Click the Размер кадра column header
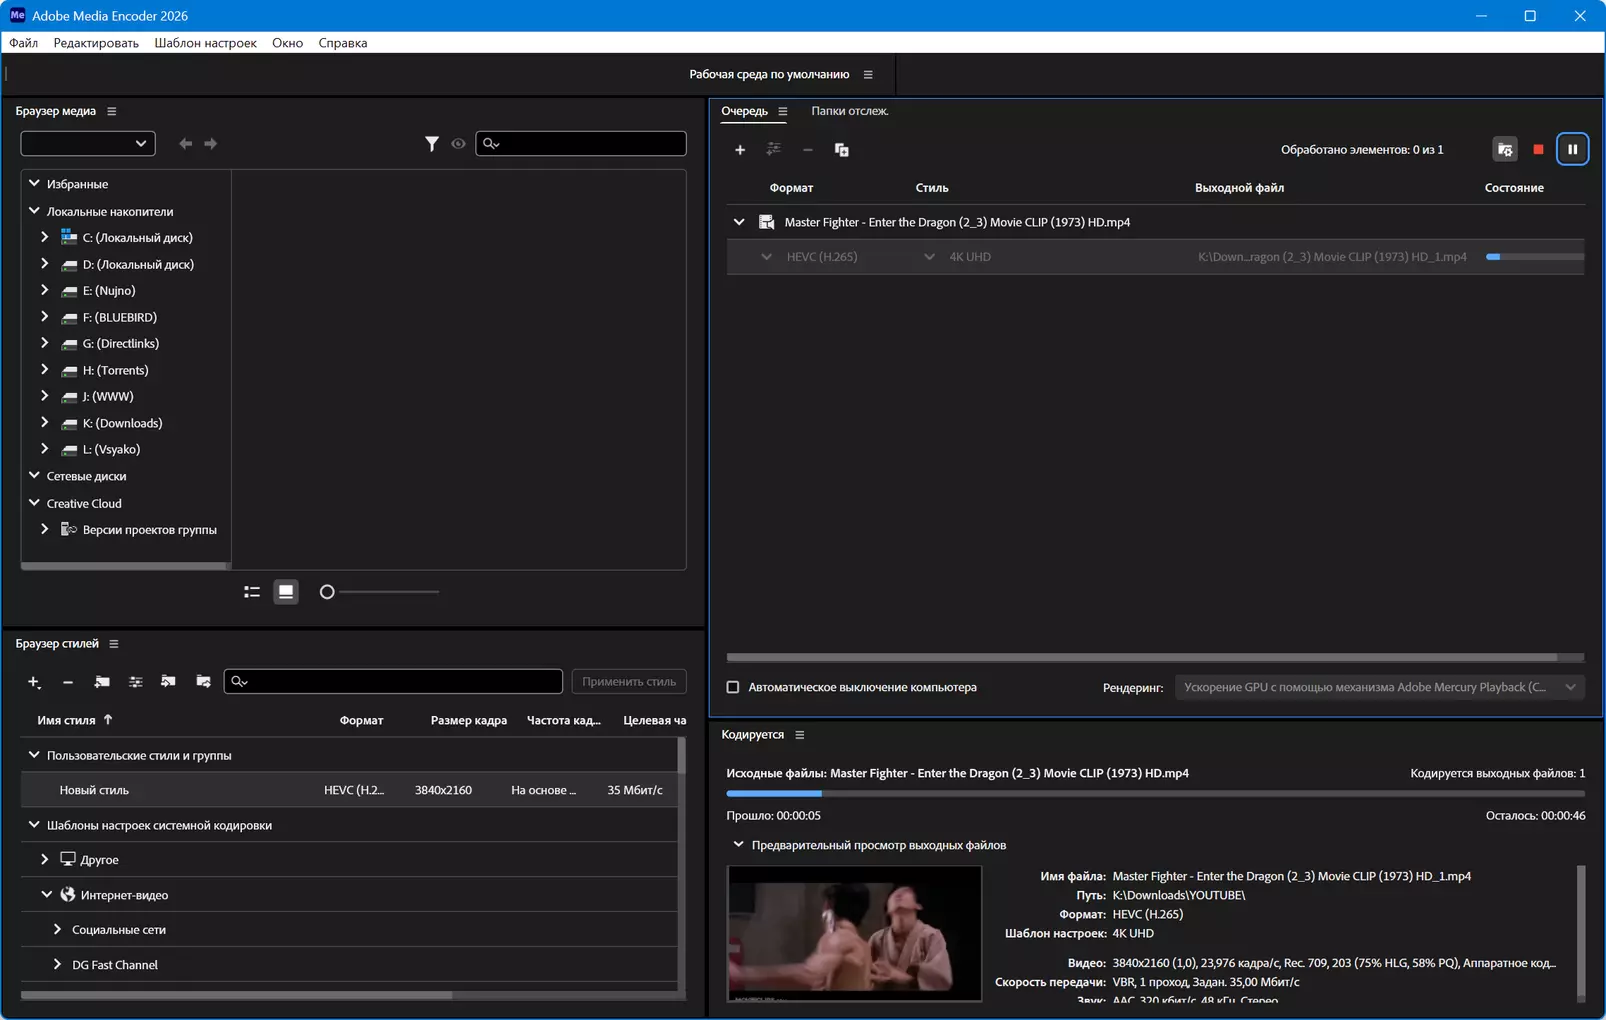 [x=469, y=720]
